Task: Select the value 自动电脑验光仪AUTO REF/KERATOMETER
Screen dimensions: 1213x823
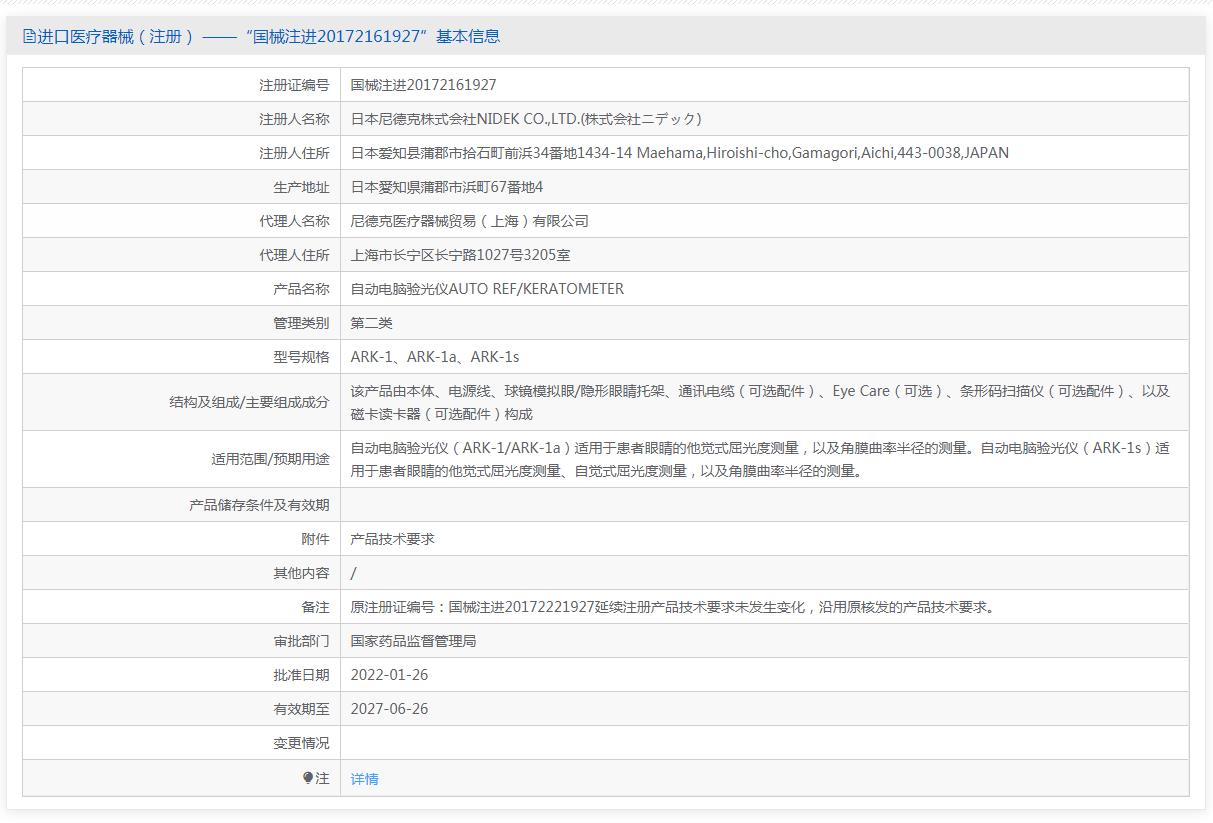Action: pyautogui.click(x=487, y=289)
